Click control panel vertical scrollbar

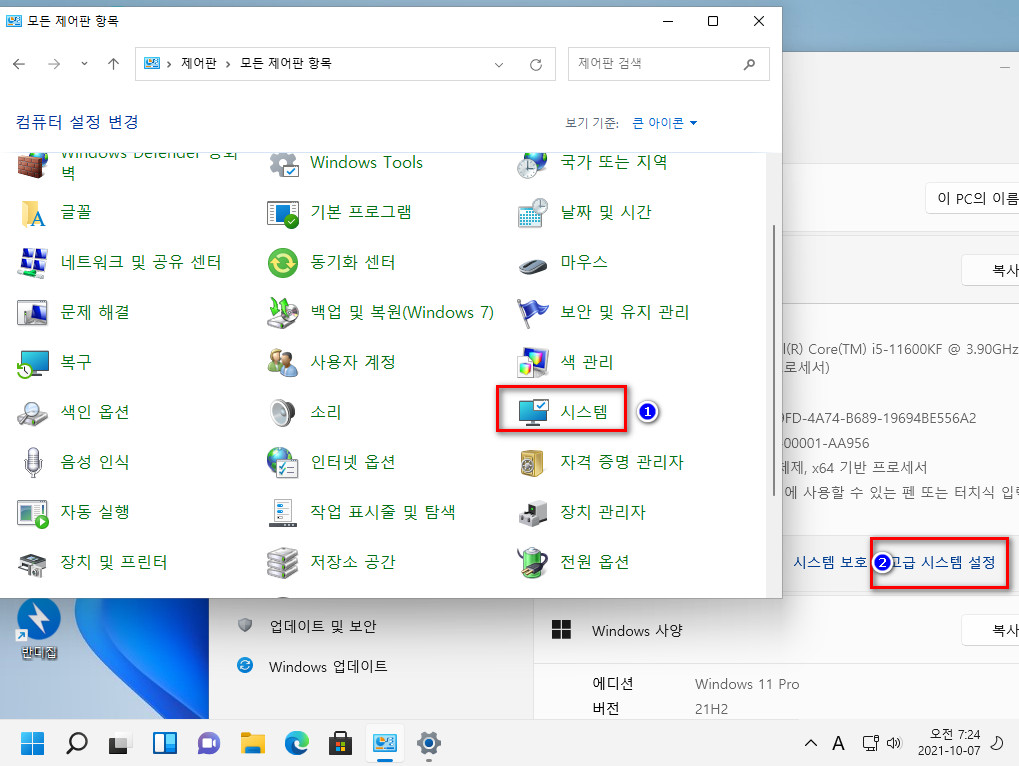pyautogui.click(x=773, y=361)
